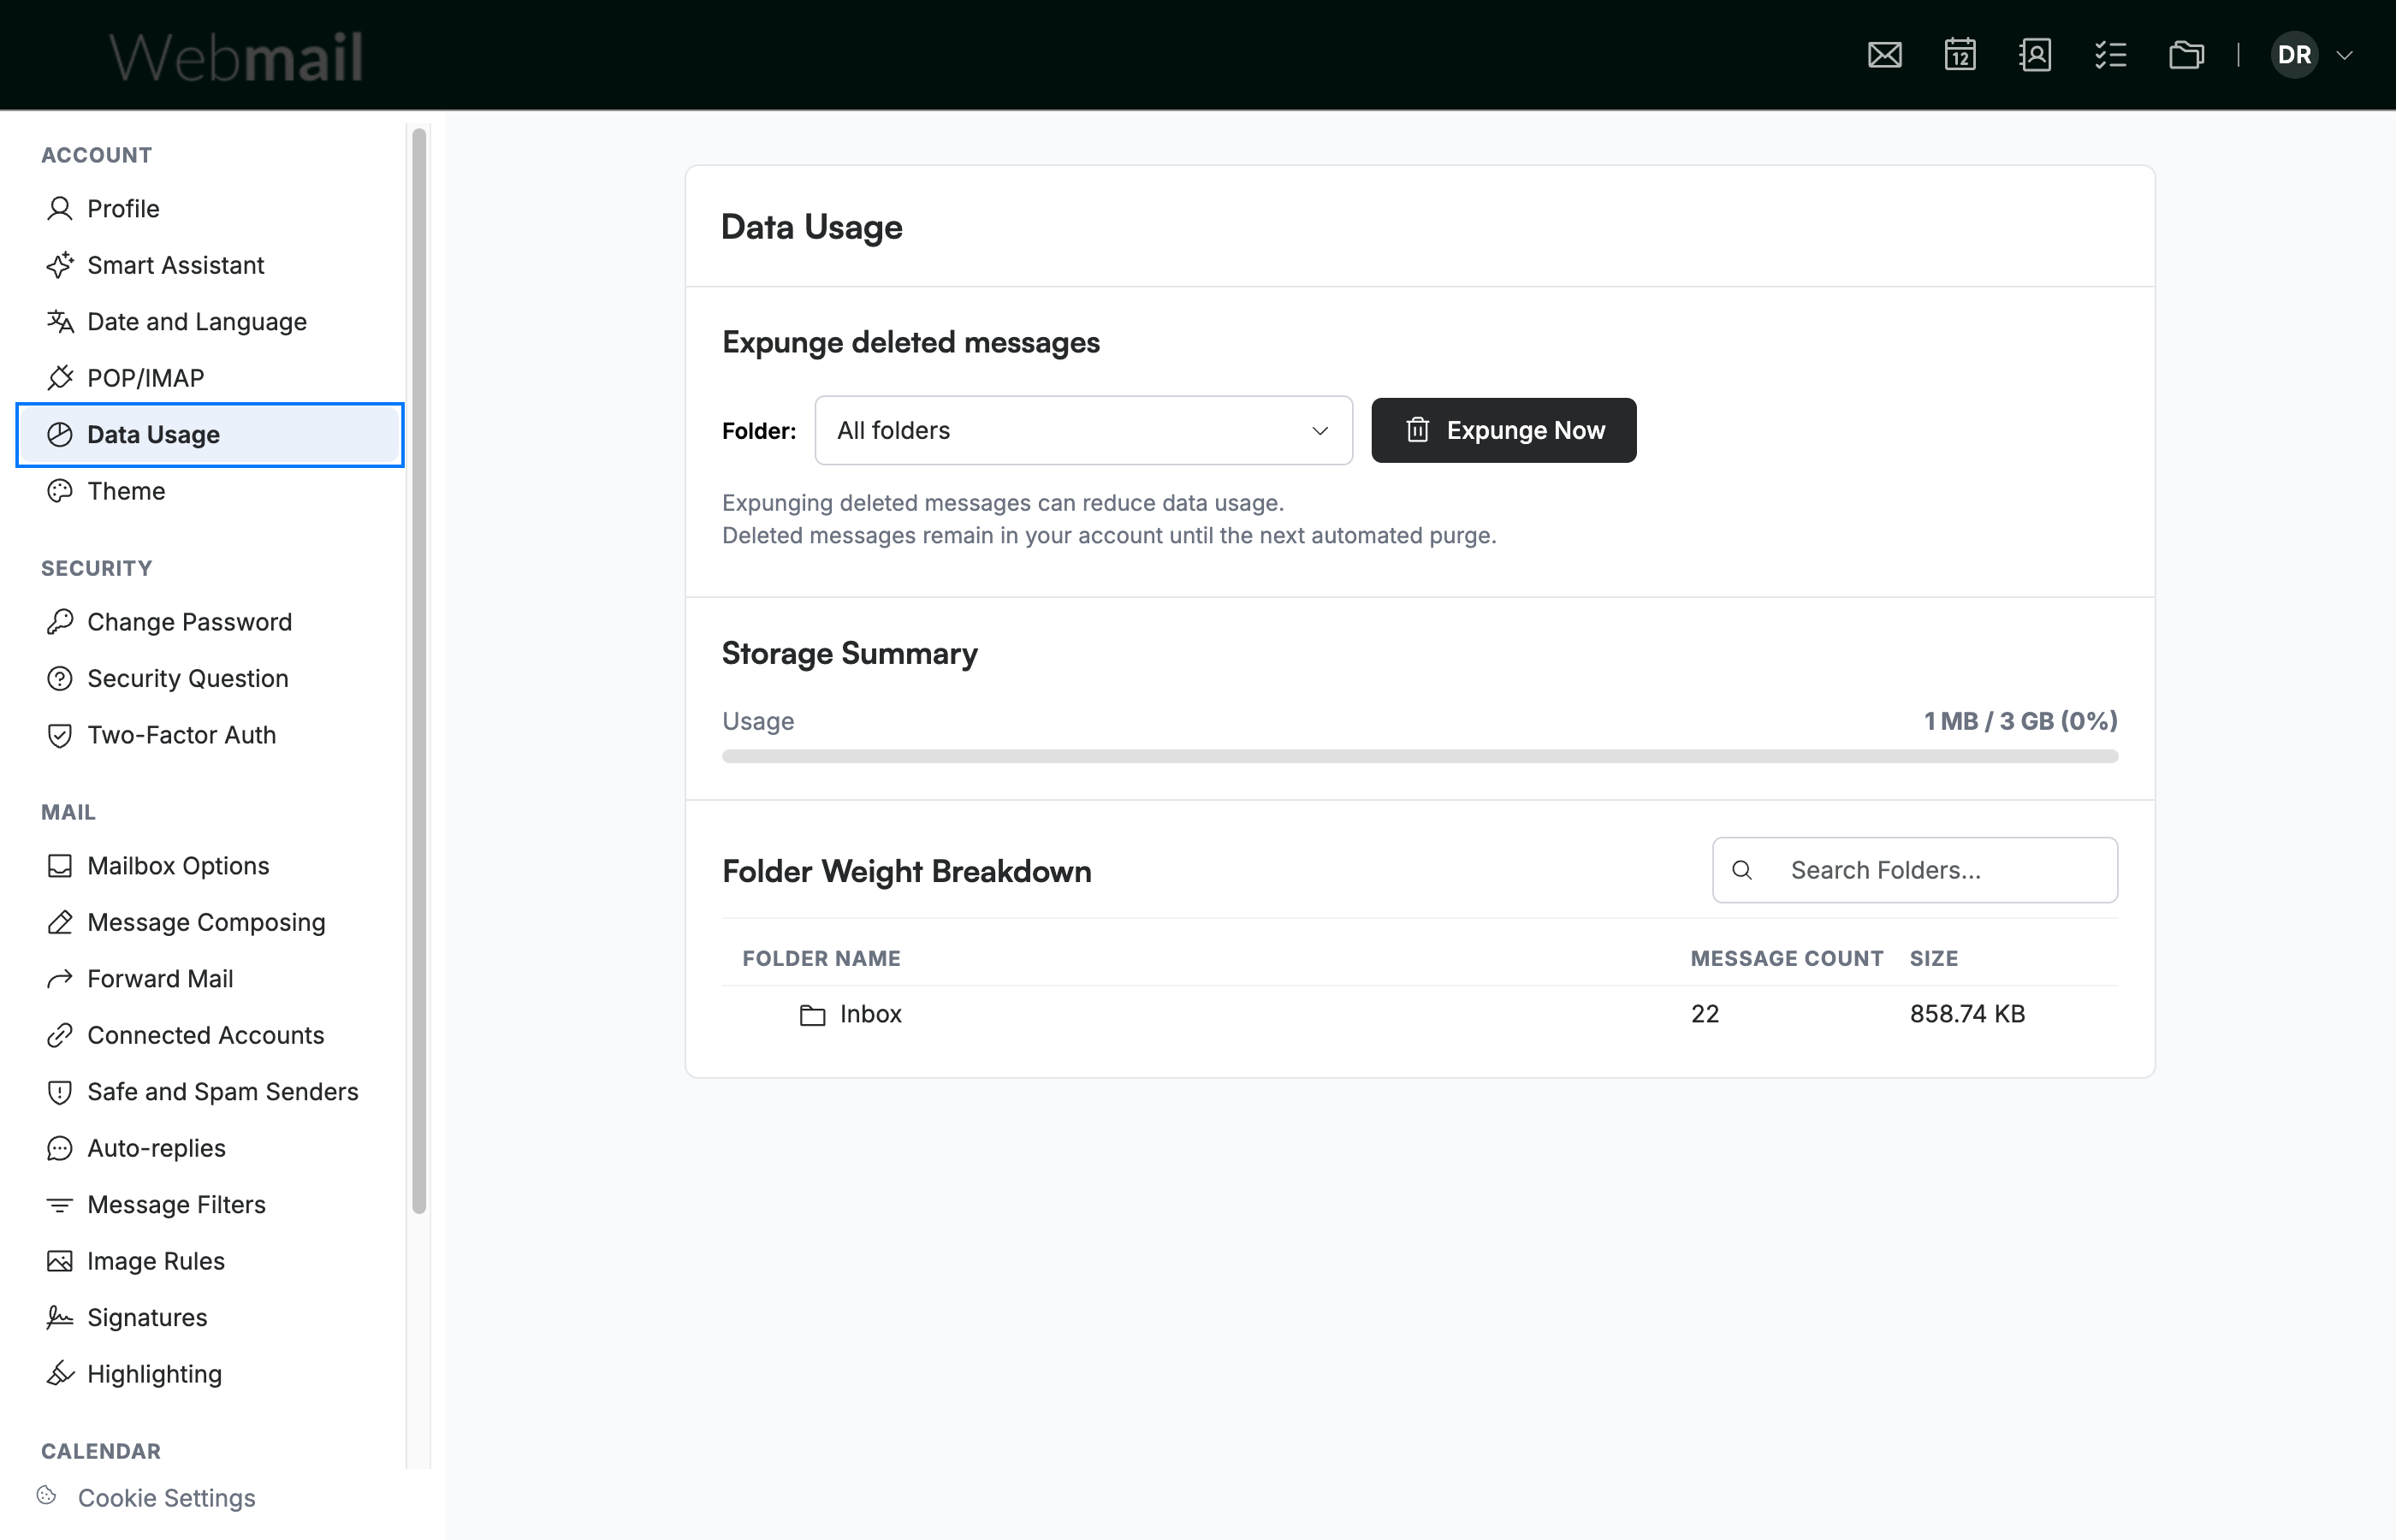The image size is (2396, 1540).
Task: Open the Calendar icon in header
Action: click(1960, 55)
